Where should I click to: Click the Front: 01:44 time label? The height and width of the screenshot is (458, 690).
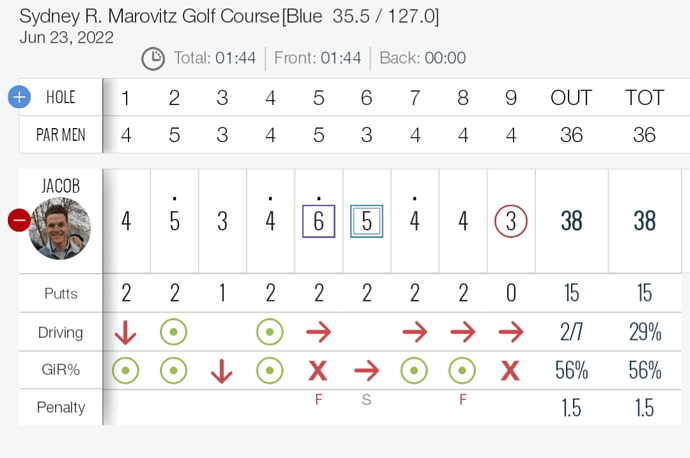click(323, 58)
